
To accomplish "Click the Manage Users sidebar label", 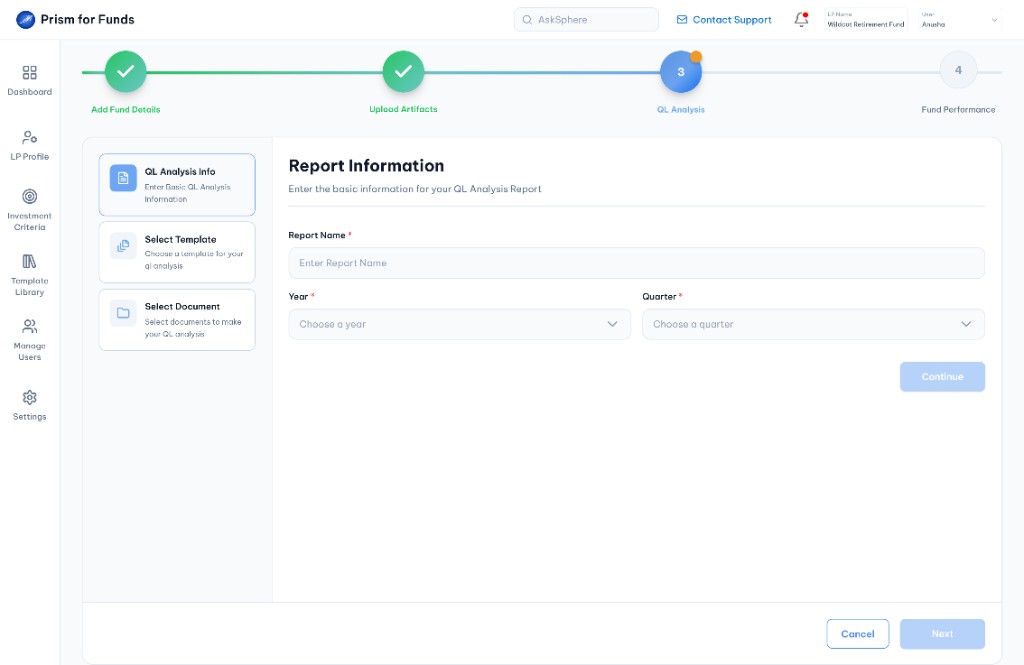I will 29,351.
